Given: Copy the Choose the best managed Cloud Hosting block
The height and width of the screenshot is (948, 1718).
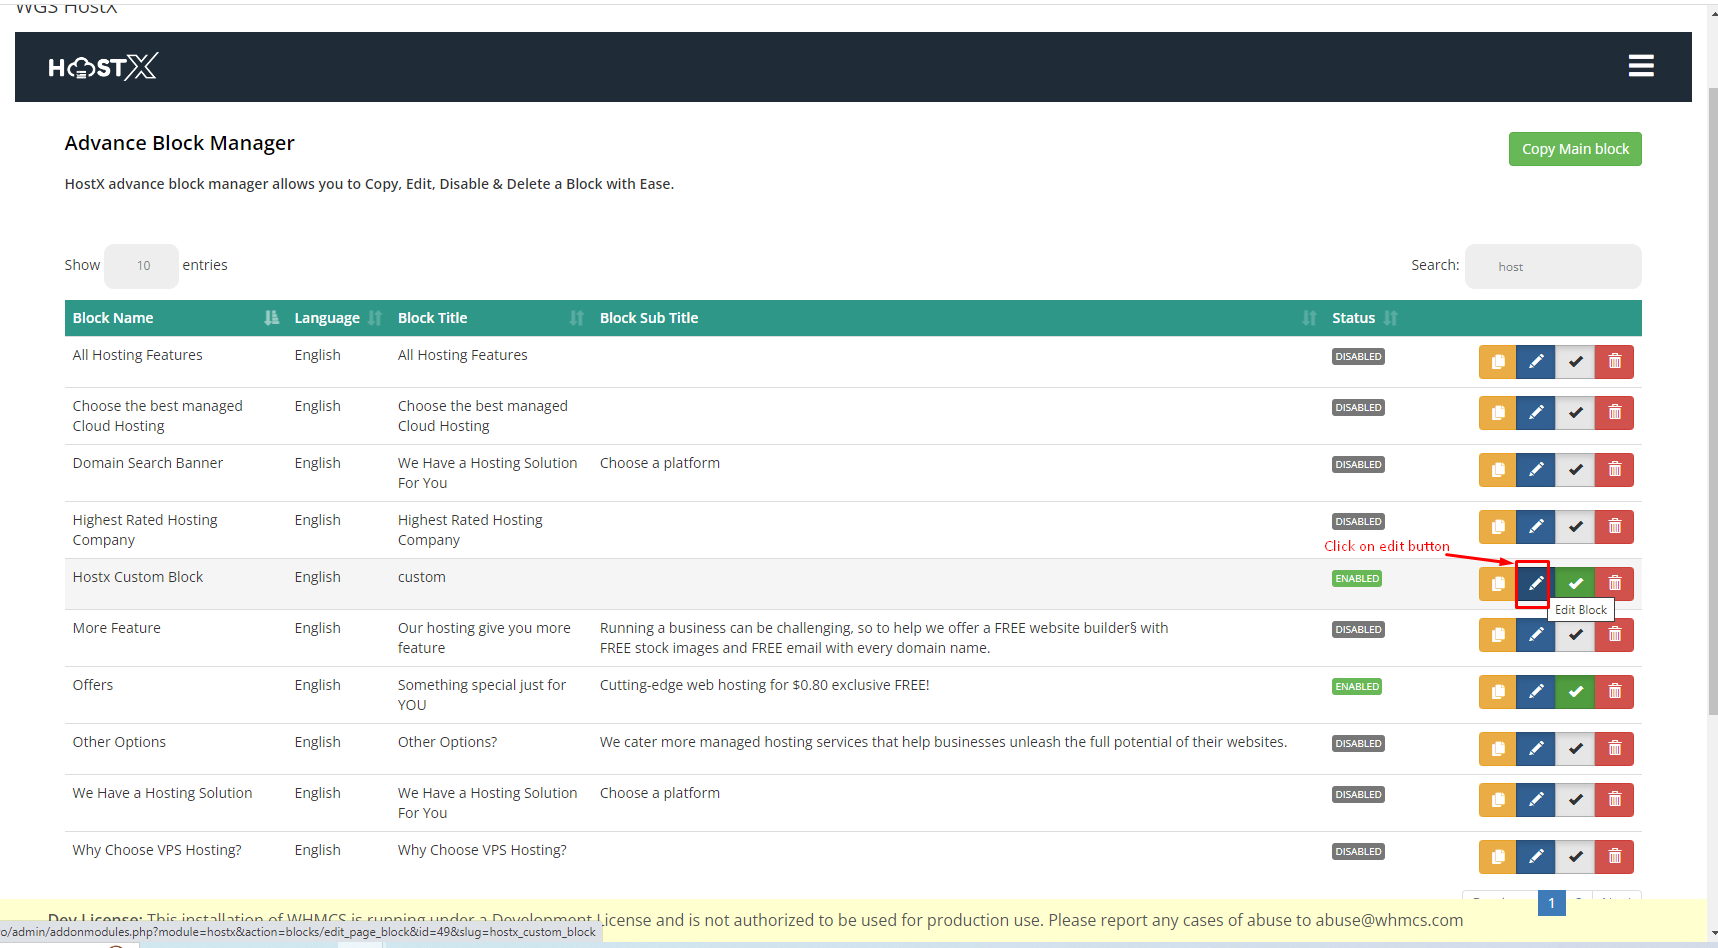Looking at the screenshot, I should (1497, 413).
